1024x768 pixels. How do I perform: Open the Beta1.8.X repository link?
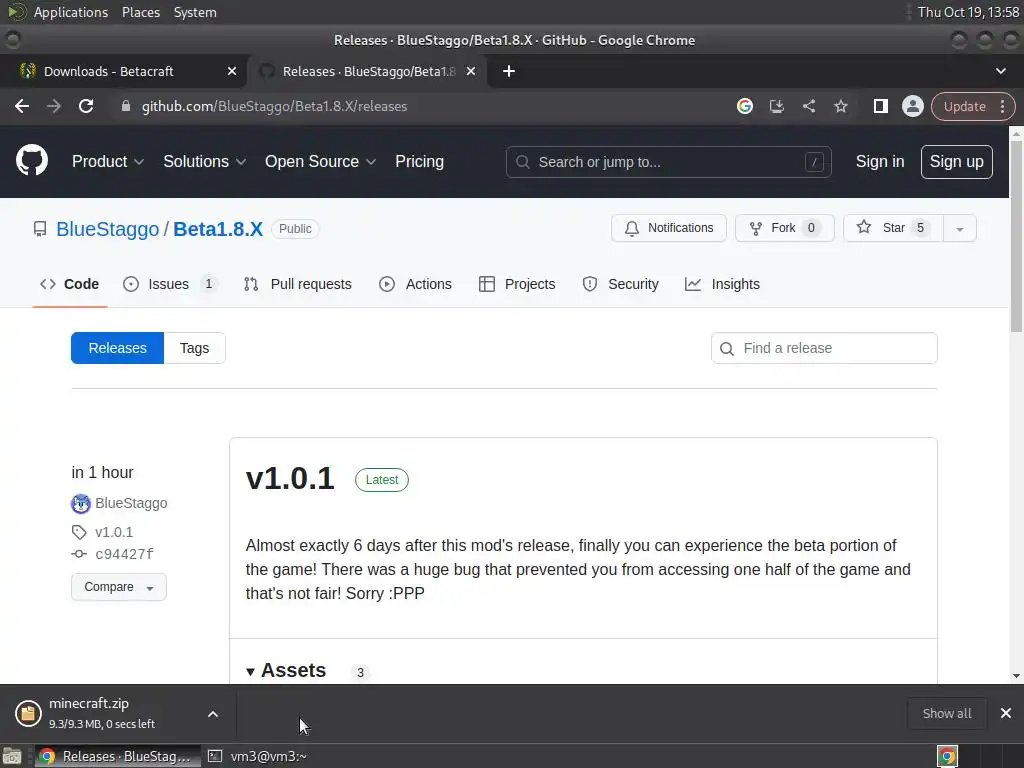[x=217, y=229]
